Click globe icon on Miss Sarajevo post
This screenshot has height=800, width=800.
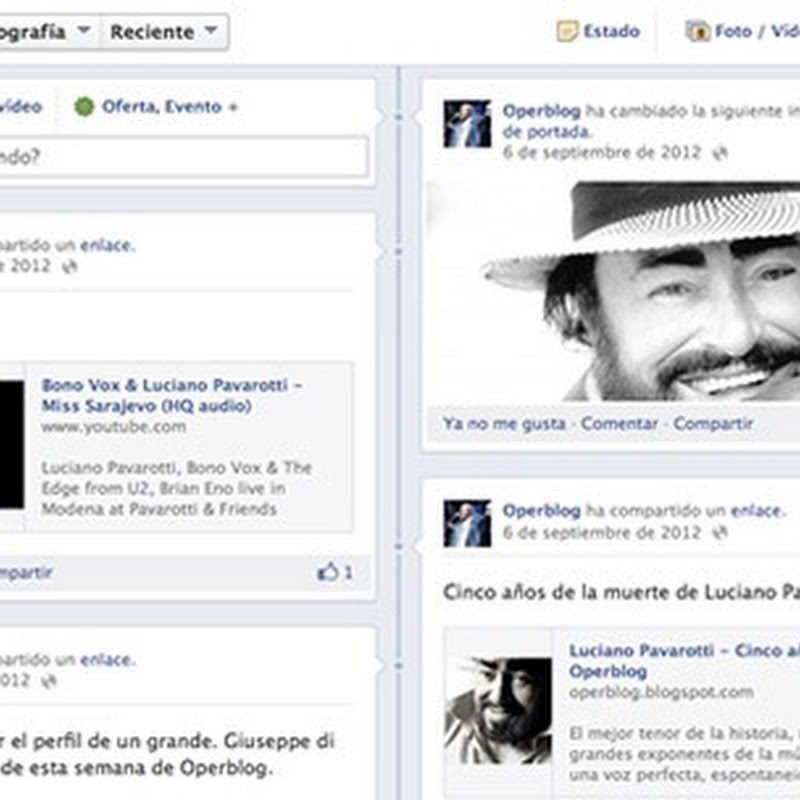click(x=69, y=266)
